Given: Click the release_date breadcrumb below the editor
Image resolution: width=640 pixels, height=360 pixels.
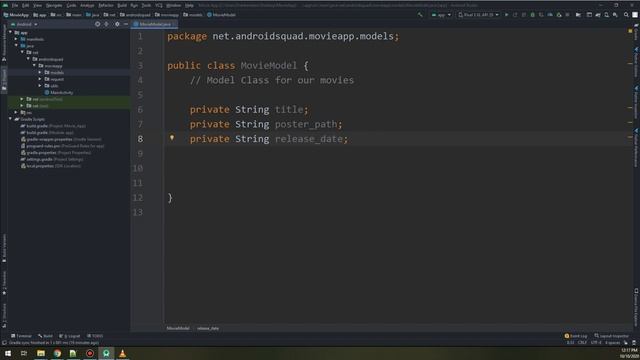Looking at the screenshot, I should pos(208,328).
